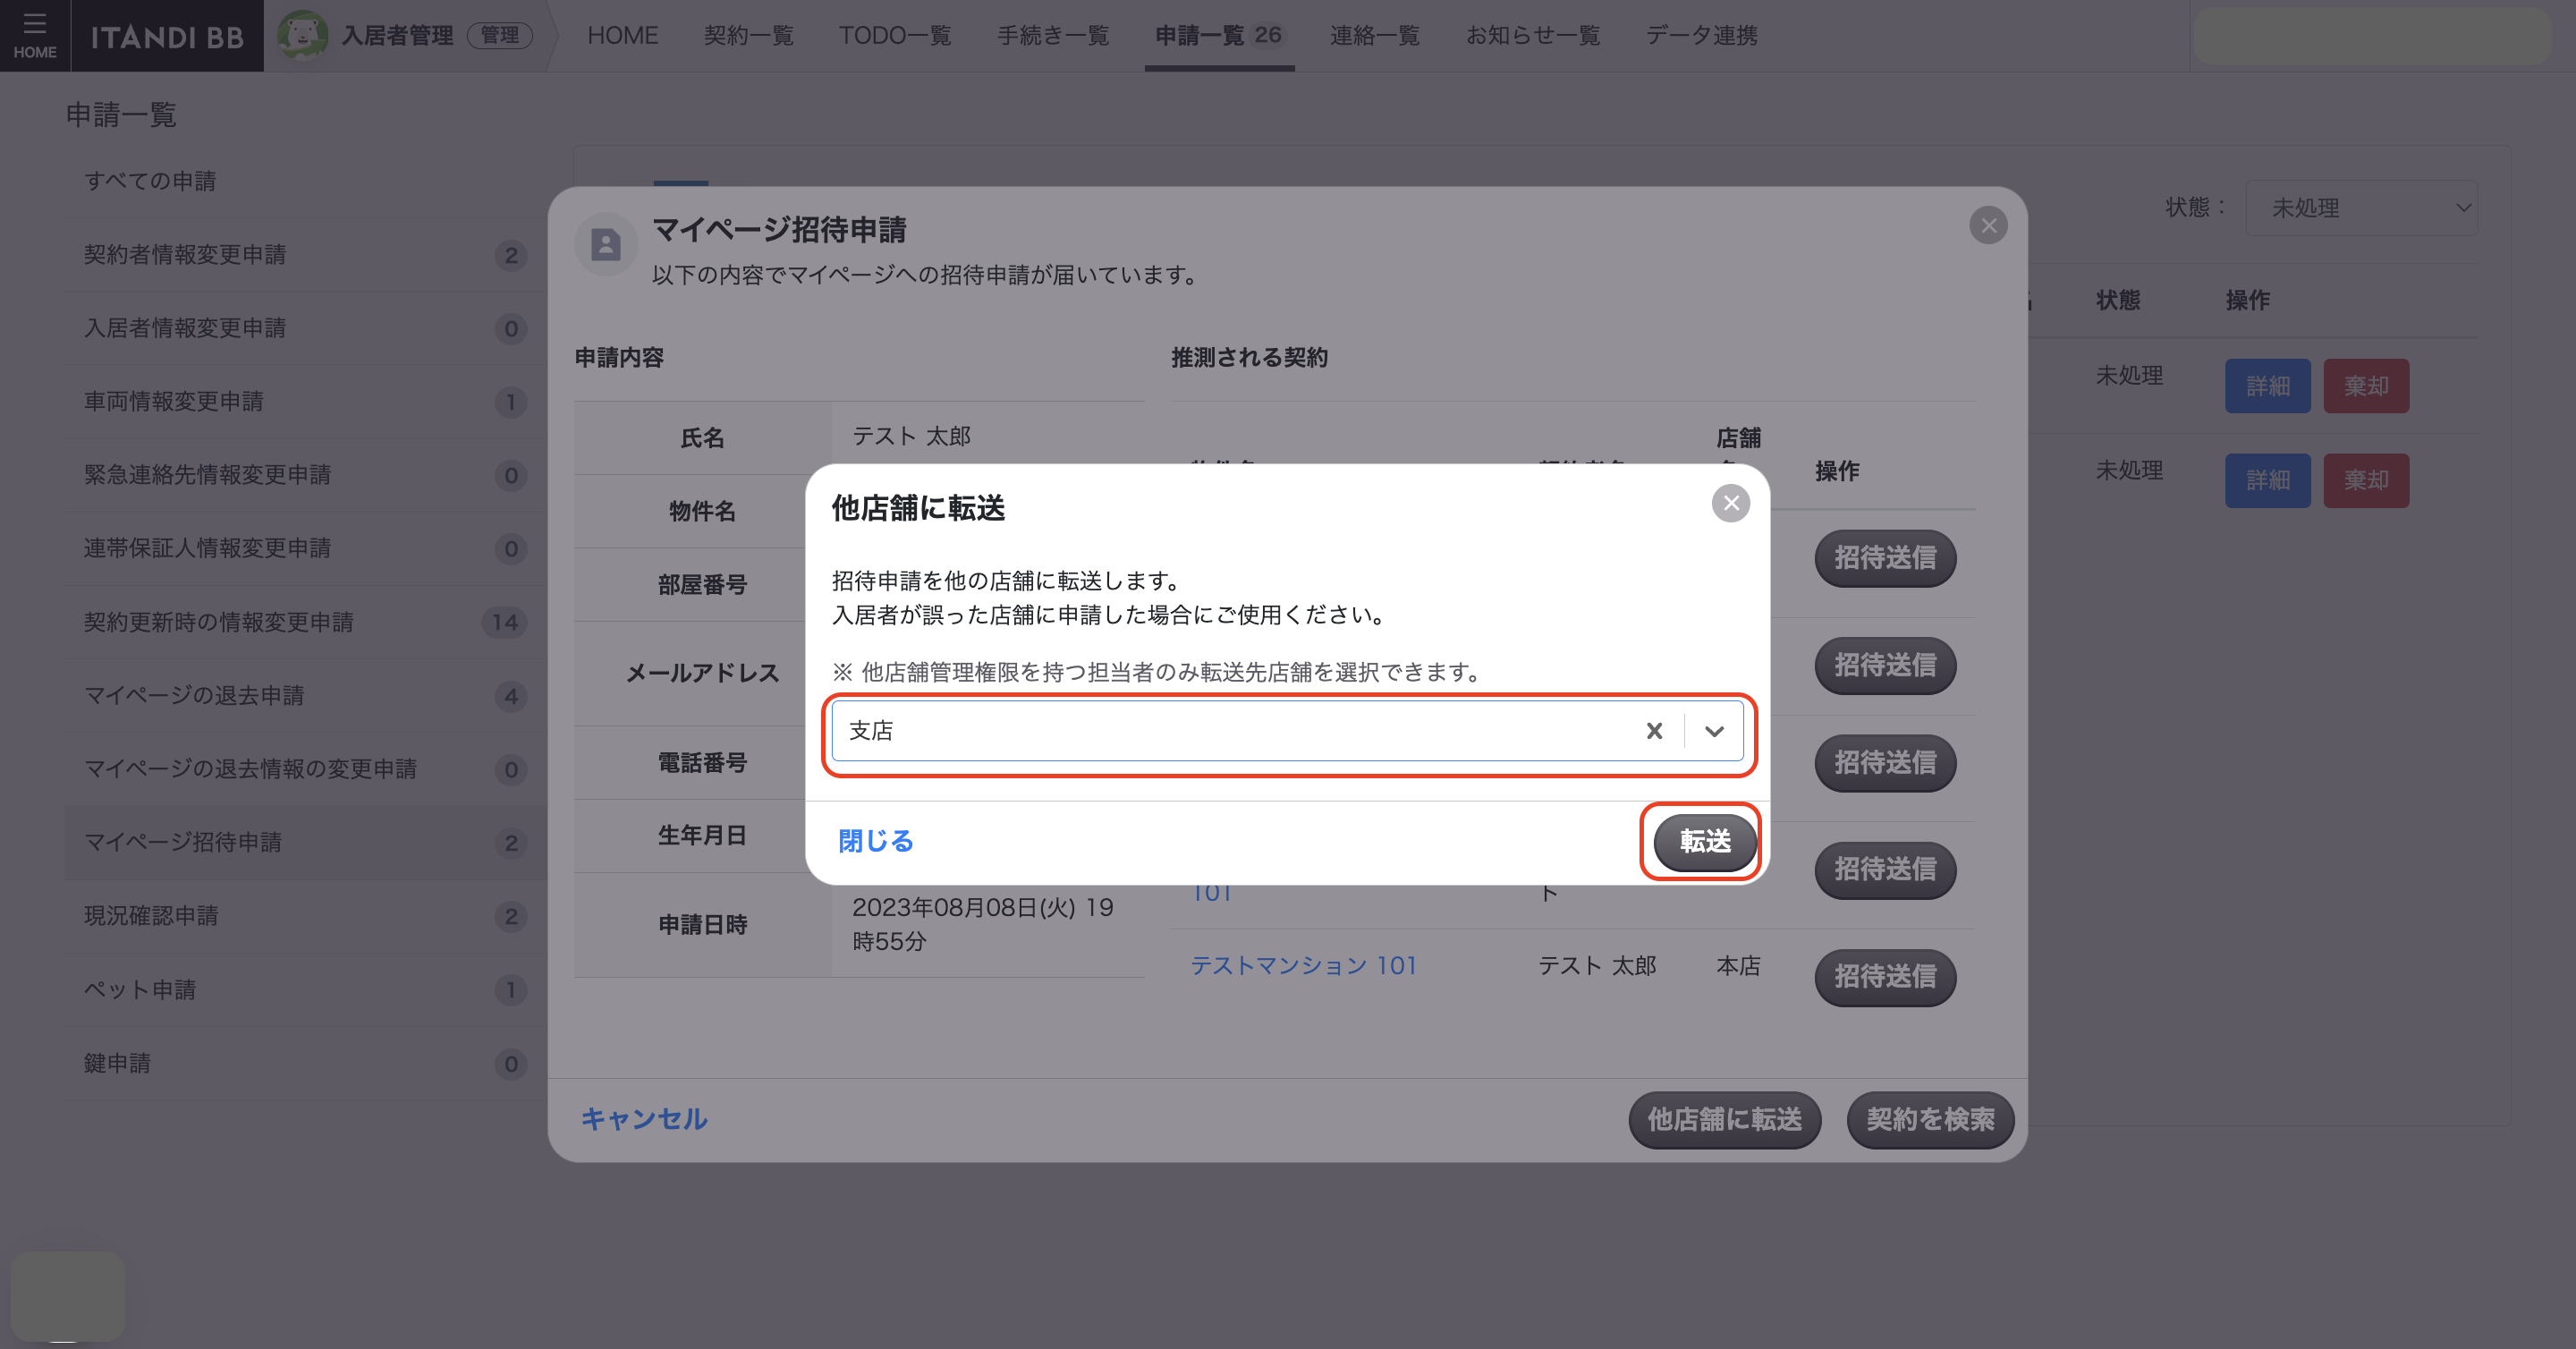Select ペット申請 in sidebar
The image size is (2576, 1349).
click(x=305, y=990)
